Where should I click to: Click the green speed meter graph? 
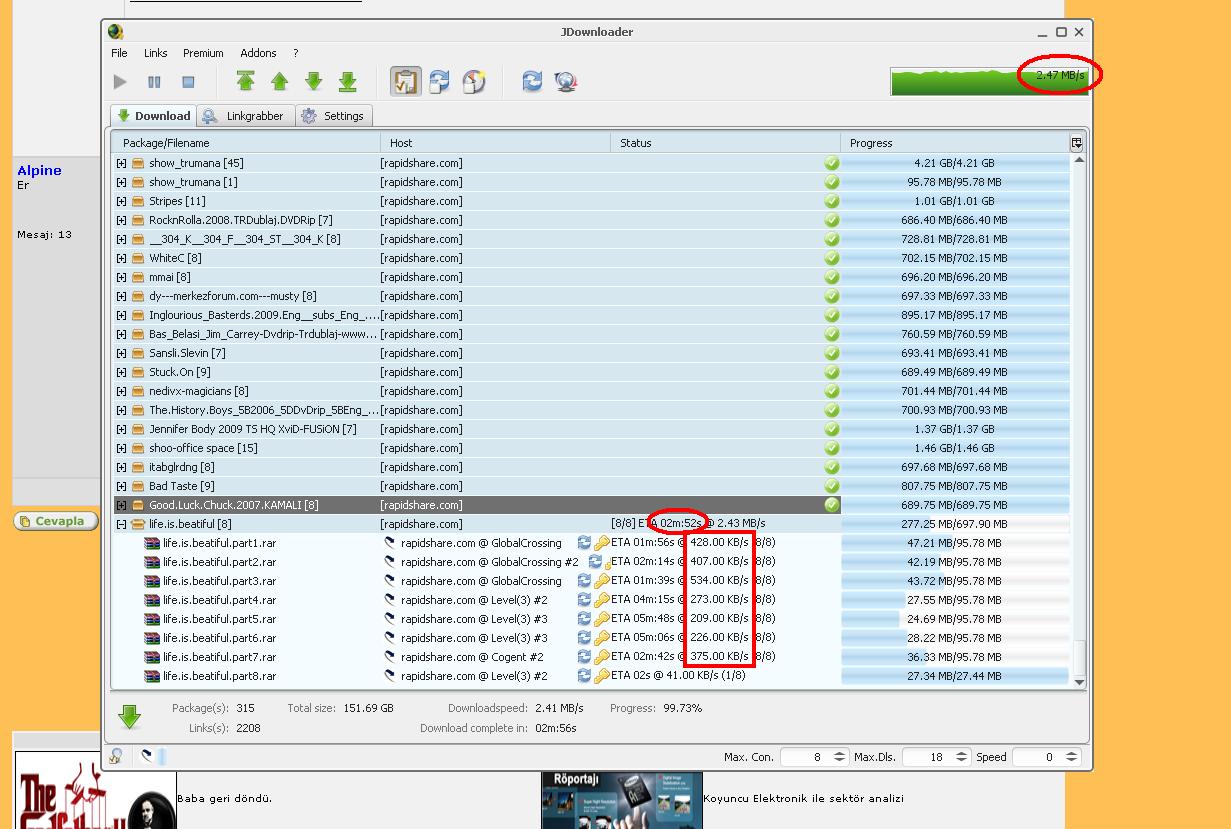(988, 81)
